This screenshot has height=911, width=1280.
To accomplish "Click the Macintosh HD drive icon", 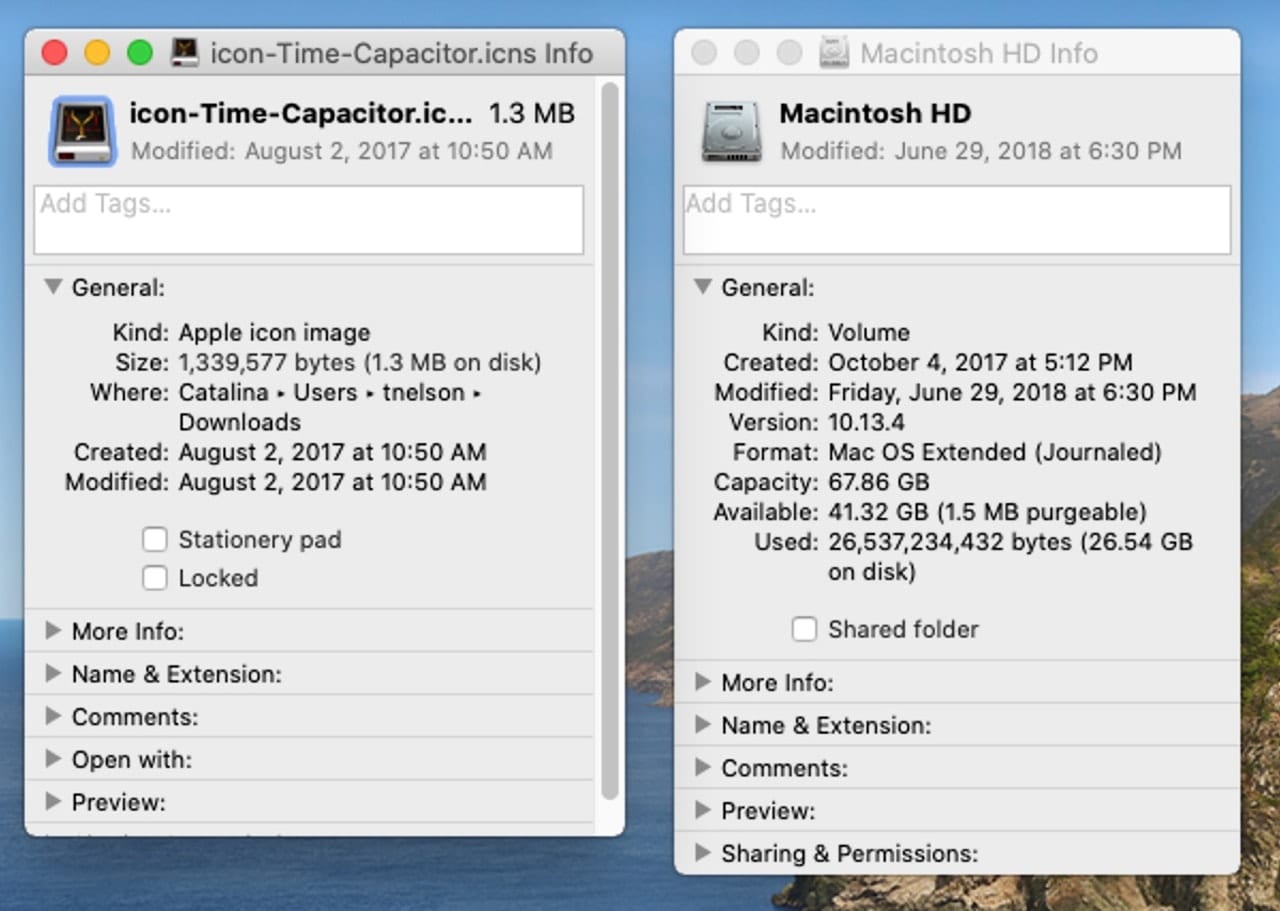I will coord(731,131).
